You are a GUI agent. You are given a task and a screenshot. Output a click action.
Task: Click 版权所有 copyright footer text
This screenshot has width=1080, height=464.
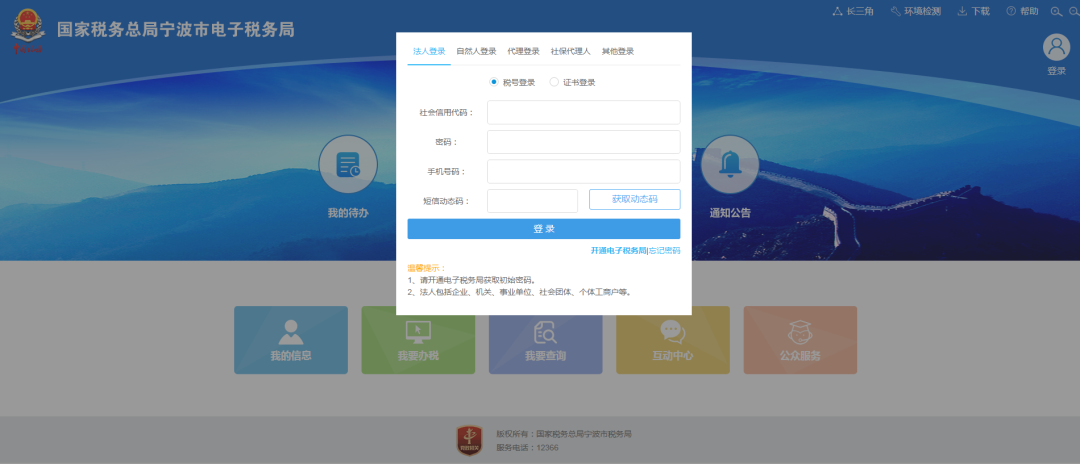click(564, 434)
